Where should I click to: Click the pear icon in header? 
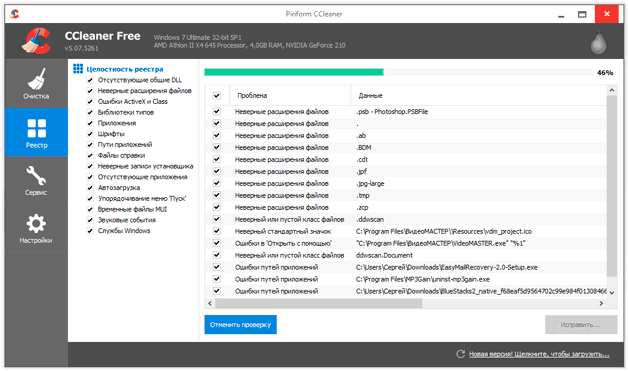coord(598,42)
